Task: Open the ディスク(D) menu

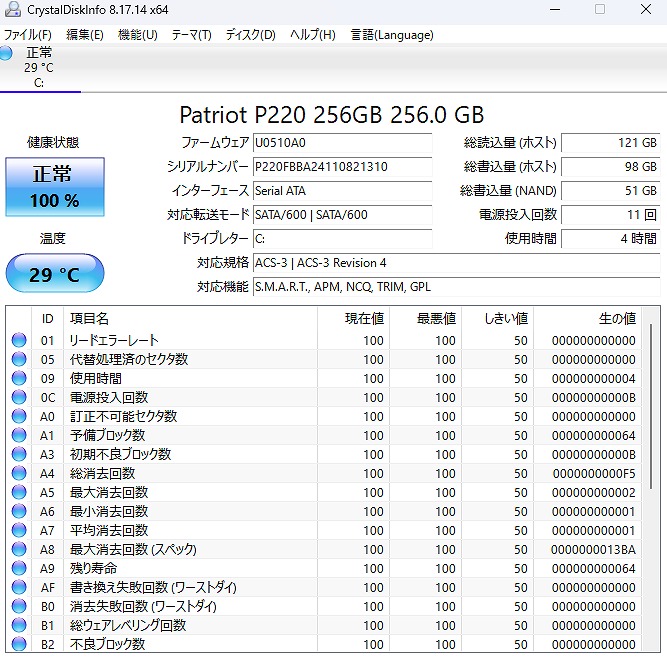Action: [x=251, y=34]
